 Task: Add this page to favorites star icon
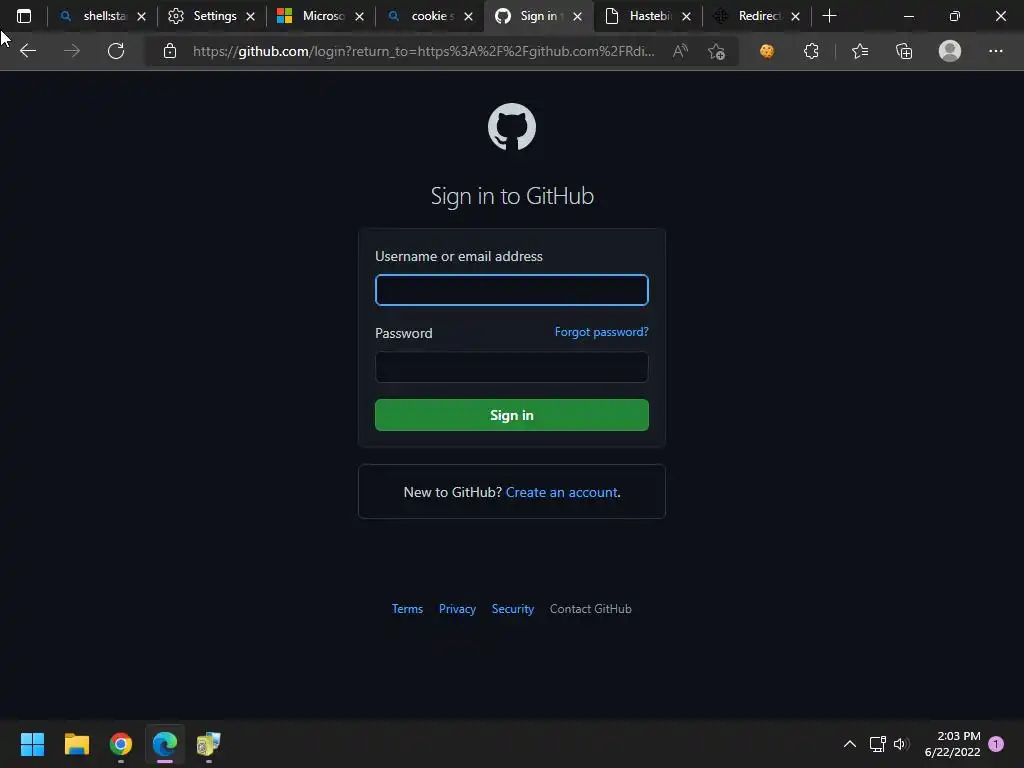tap(716, 51)
